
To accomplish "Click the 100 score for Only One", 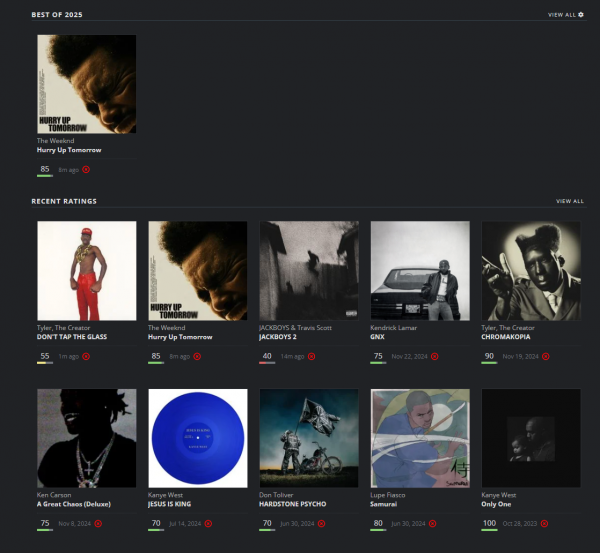I will click(489, 523).
